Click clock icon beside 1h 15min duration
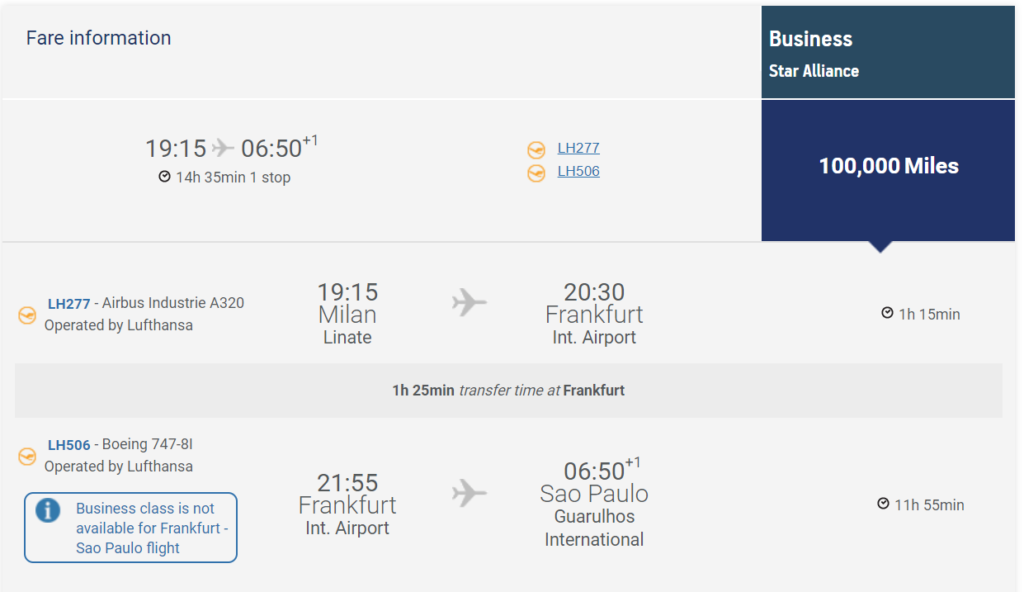This screenshot has width=1024, height=592. pos(887,313)
